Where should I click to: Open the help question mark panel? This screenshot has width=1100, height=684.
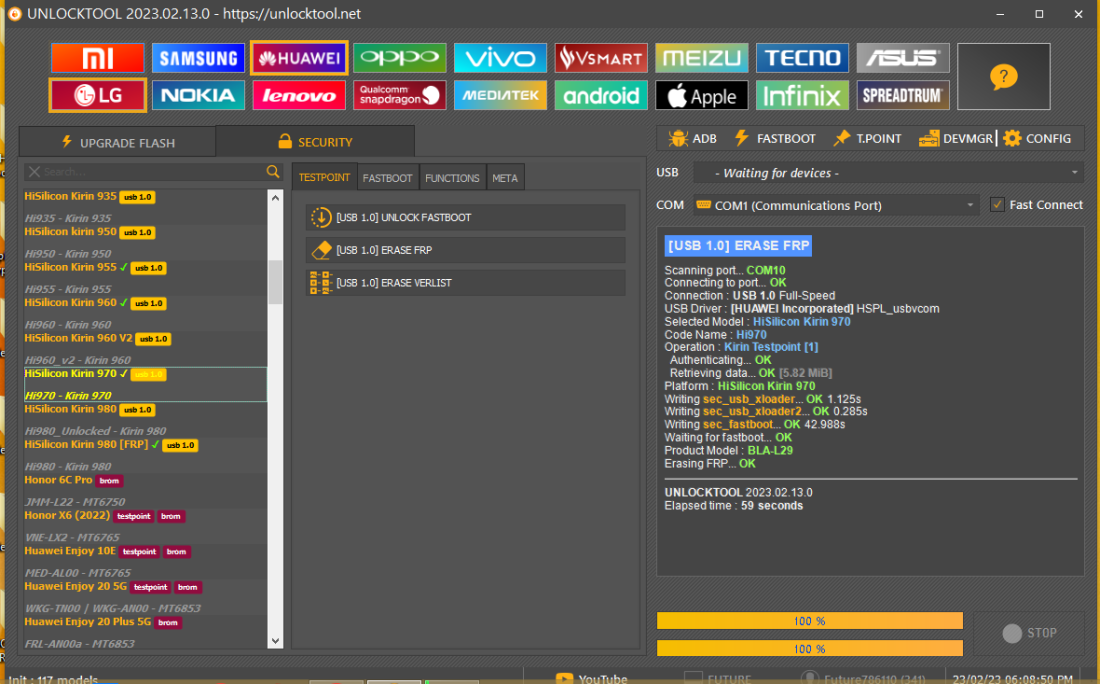[1004, 76]
